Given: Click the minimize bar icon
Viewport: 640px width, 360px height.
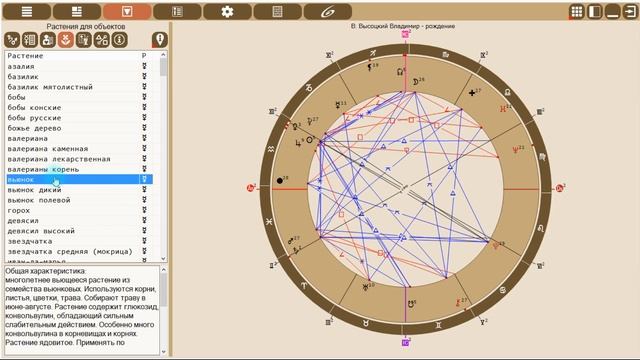Looking at the screenshot, I should (613, 11).
